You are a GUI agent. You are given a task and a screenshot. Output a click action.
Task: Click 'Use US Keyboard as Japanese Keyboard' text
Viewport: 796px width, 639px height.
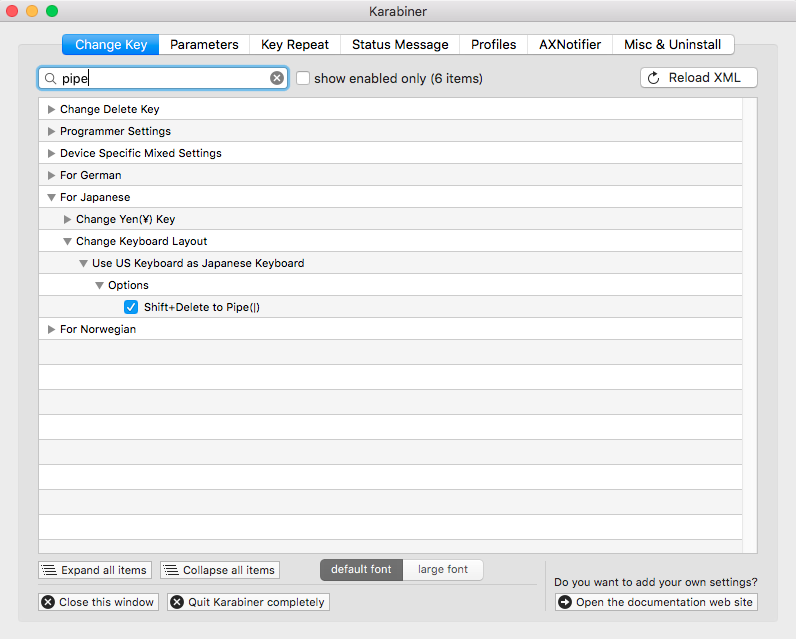coord(198,263)
